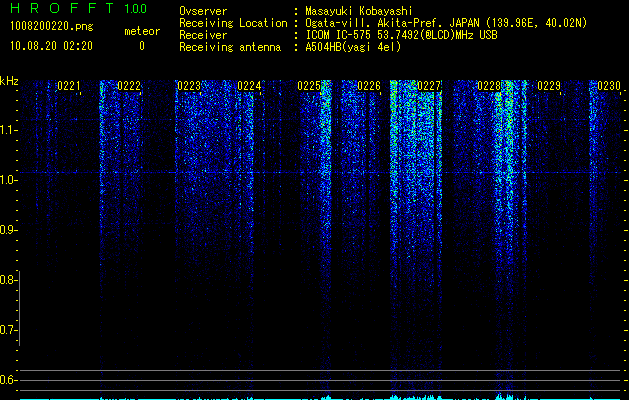
Task: Click the 0.7 kHz axis label
Action: 7,330
